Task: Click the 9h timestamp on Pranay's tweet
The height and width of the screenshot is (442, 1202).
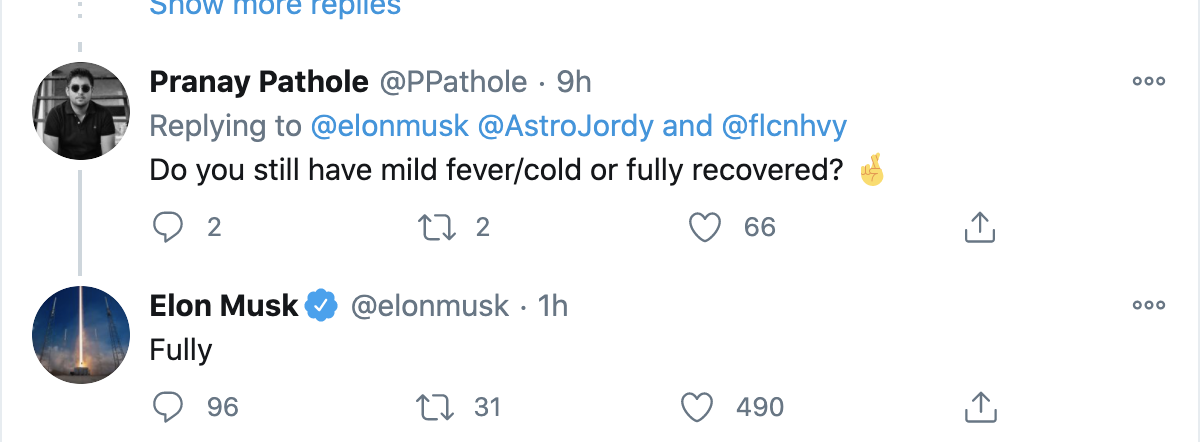Action: [x=574, y=82]
